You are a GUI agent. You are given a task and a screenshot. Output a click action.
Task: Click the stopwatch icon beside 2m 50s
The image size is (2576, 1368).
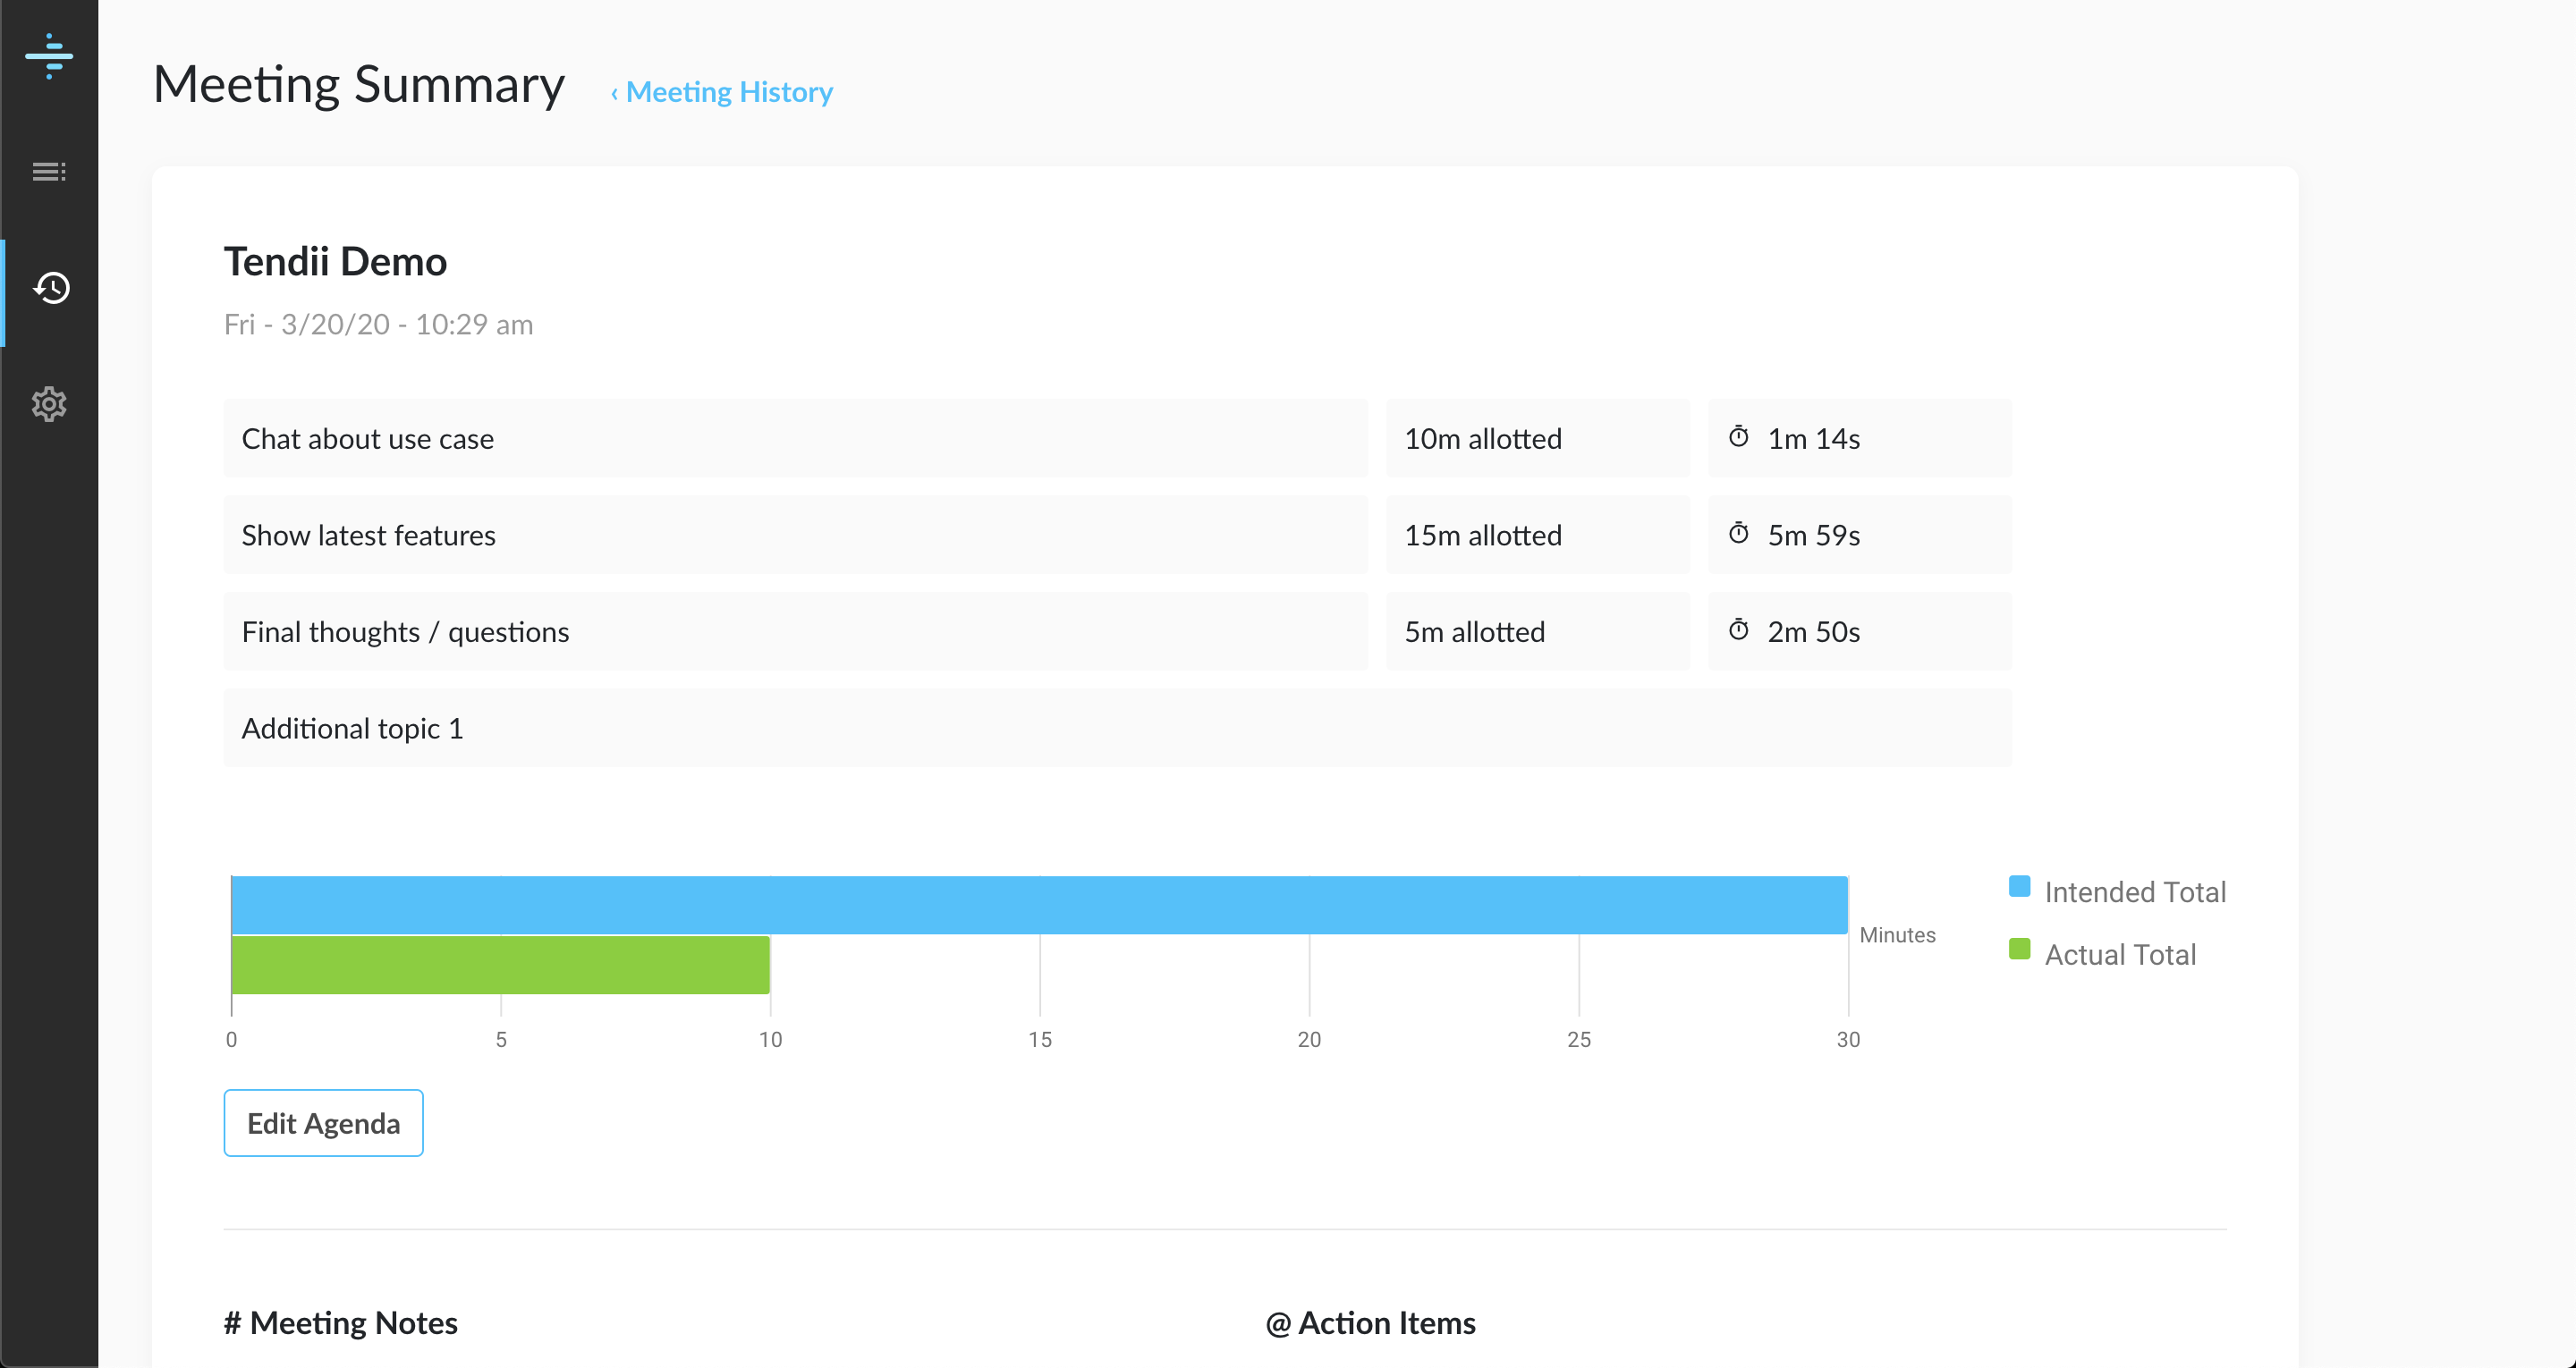(x=1739, y=630)
